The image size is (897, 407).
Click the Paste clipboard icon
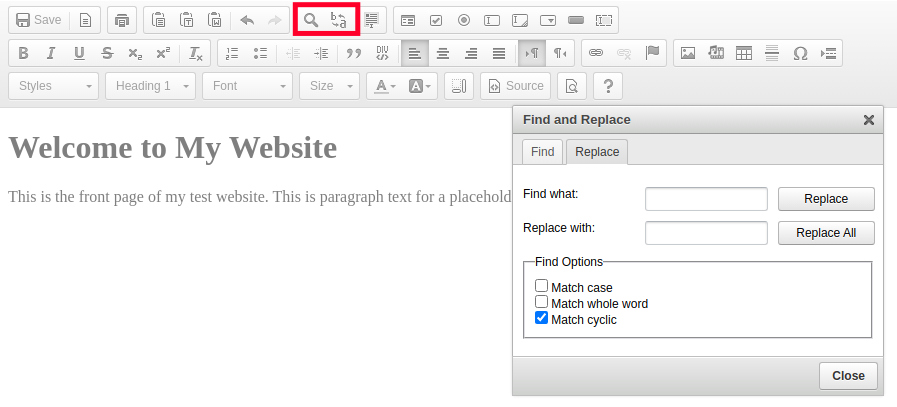158,20
